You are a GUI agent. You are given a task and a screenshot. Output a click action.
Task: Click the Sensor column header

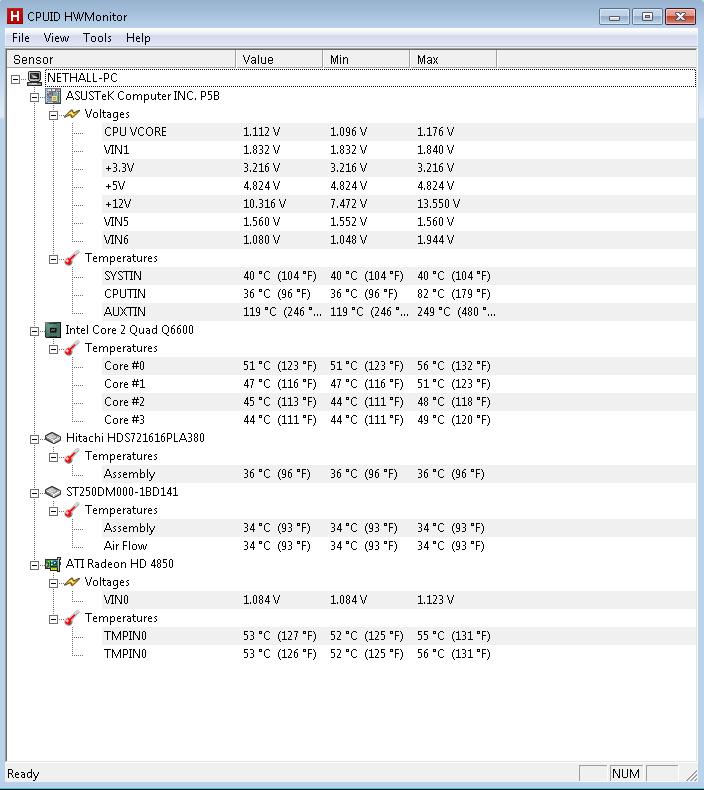click(121, 59)
